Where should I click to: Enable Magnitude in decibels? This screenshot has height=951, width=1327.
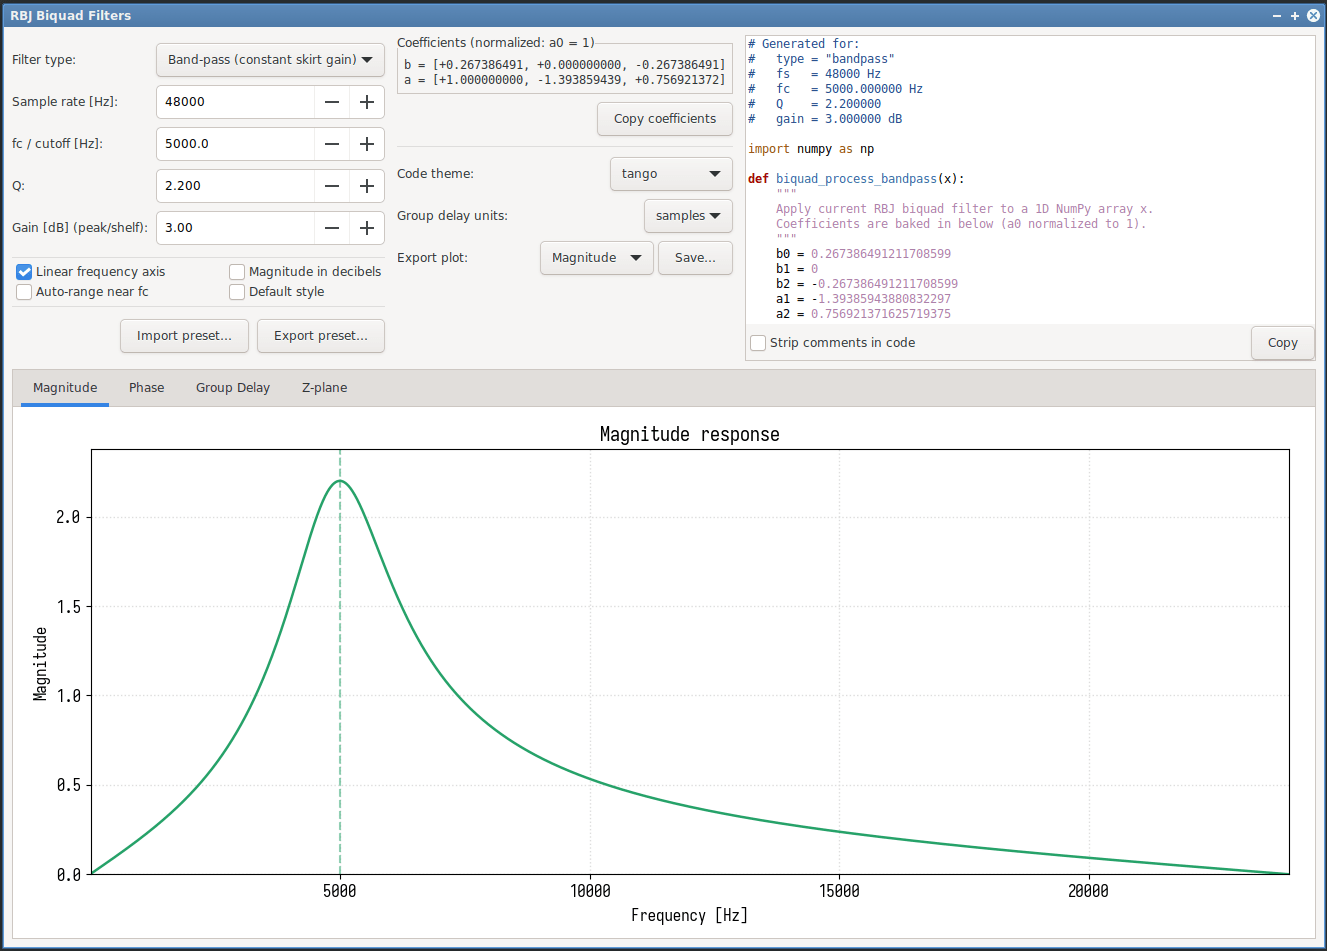click(237, 272)
